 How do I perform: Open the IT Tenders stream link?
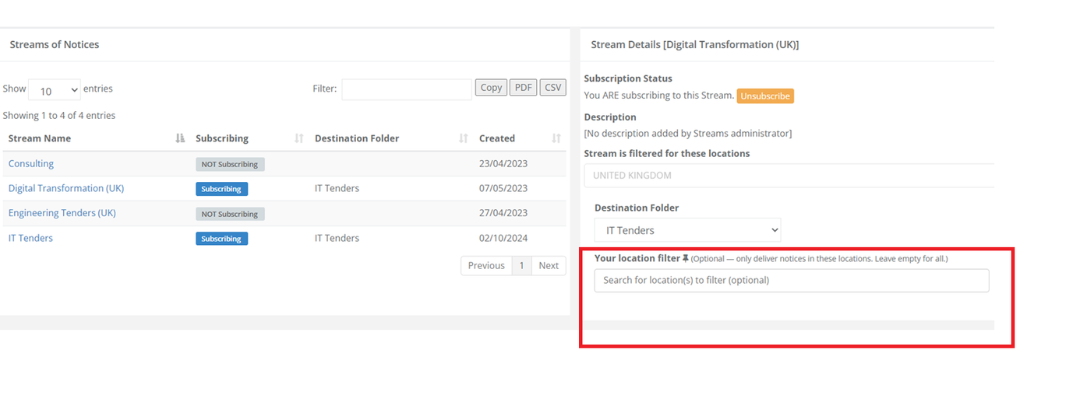tap(31, 238)
